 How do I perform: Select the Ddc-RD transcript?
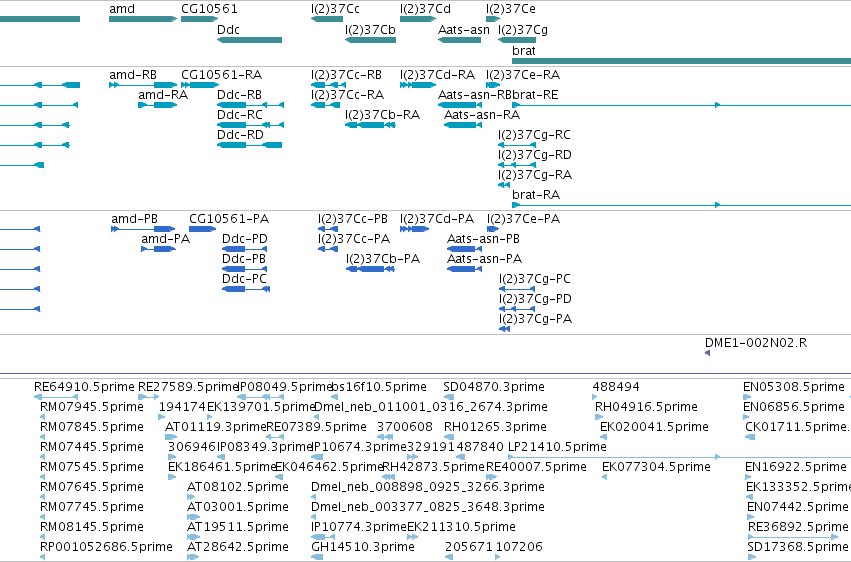[x=250, y=145]
